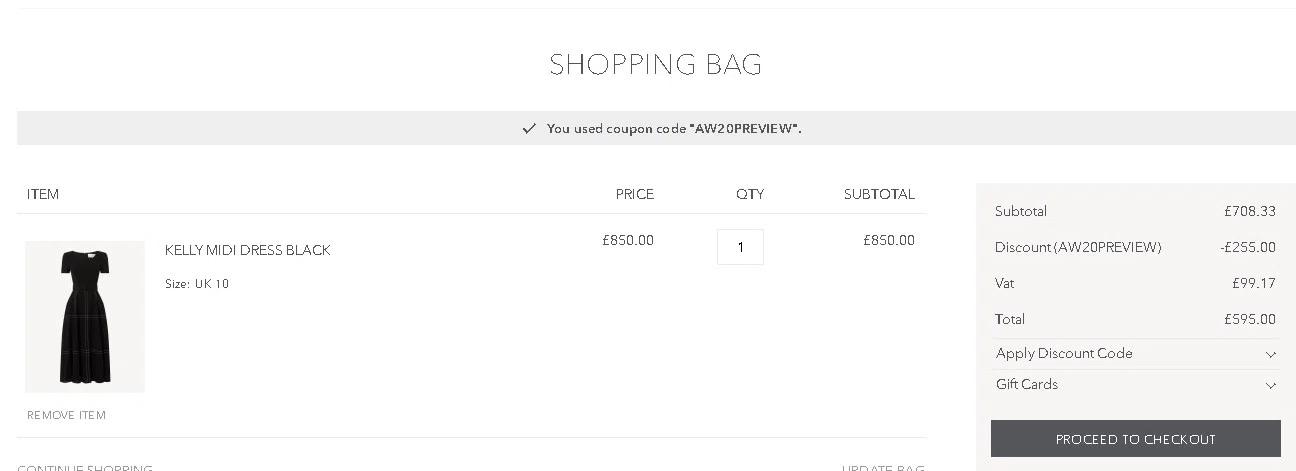Click the order total amount £595.00
Image resolution: width=1296 pixels, height=471 pixels.
[1249, 320]
